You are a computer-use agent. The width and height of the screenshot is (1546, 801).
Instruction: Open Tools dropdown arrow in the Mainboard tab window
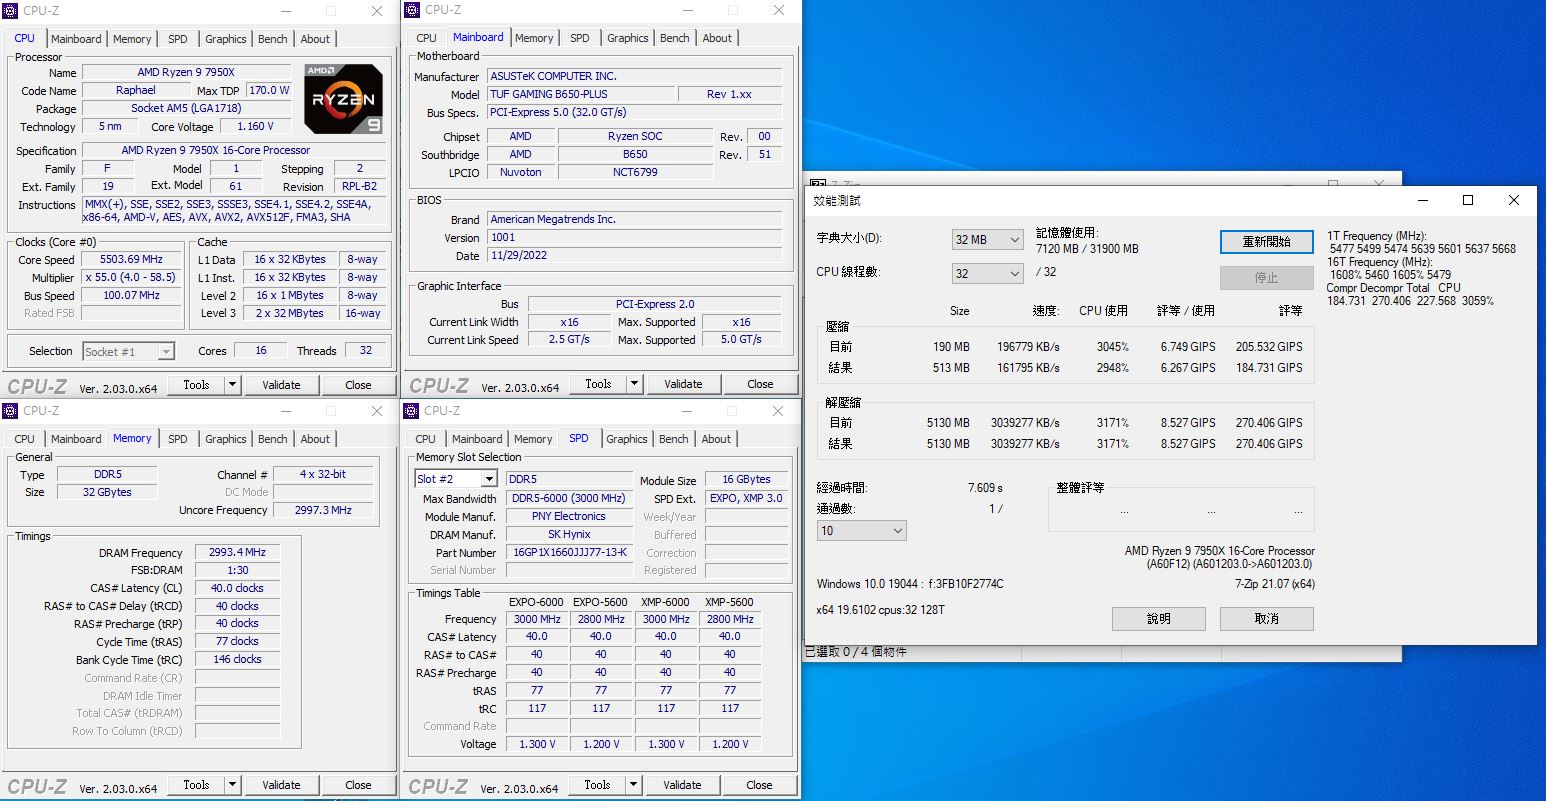click(634, 384)
